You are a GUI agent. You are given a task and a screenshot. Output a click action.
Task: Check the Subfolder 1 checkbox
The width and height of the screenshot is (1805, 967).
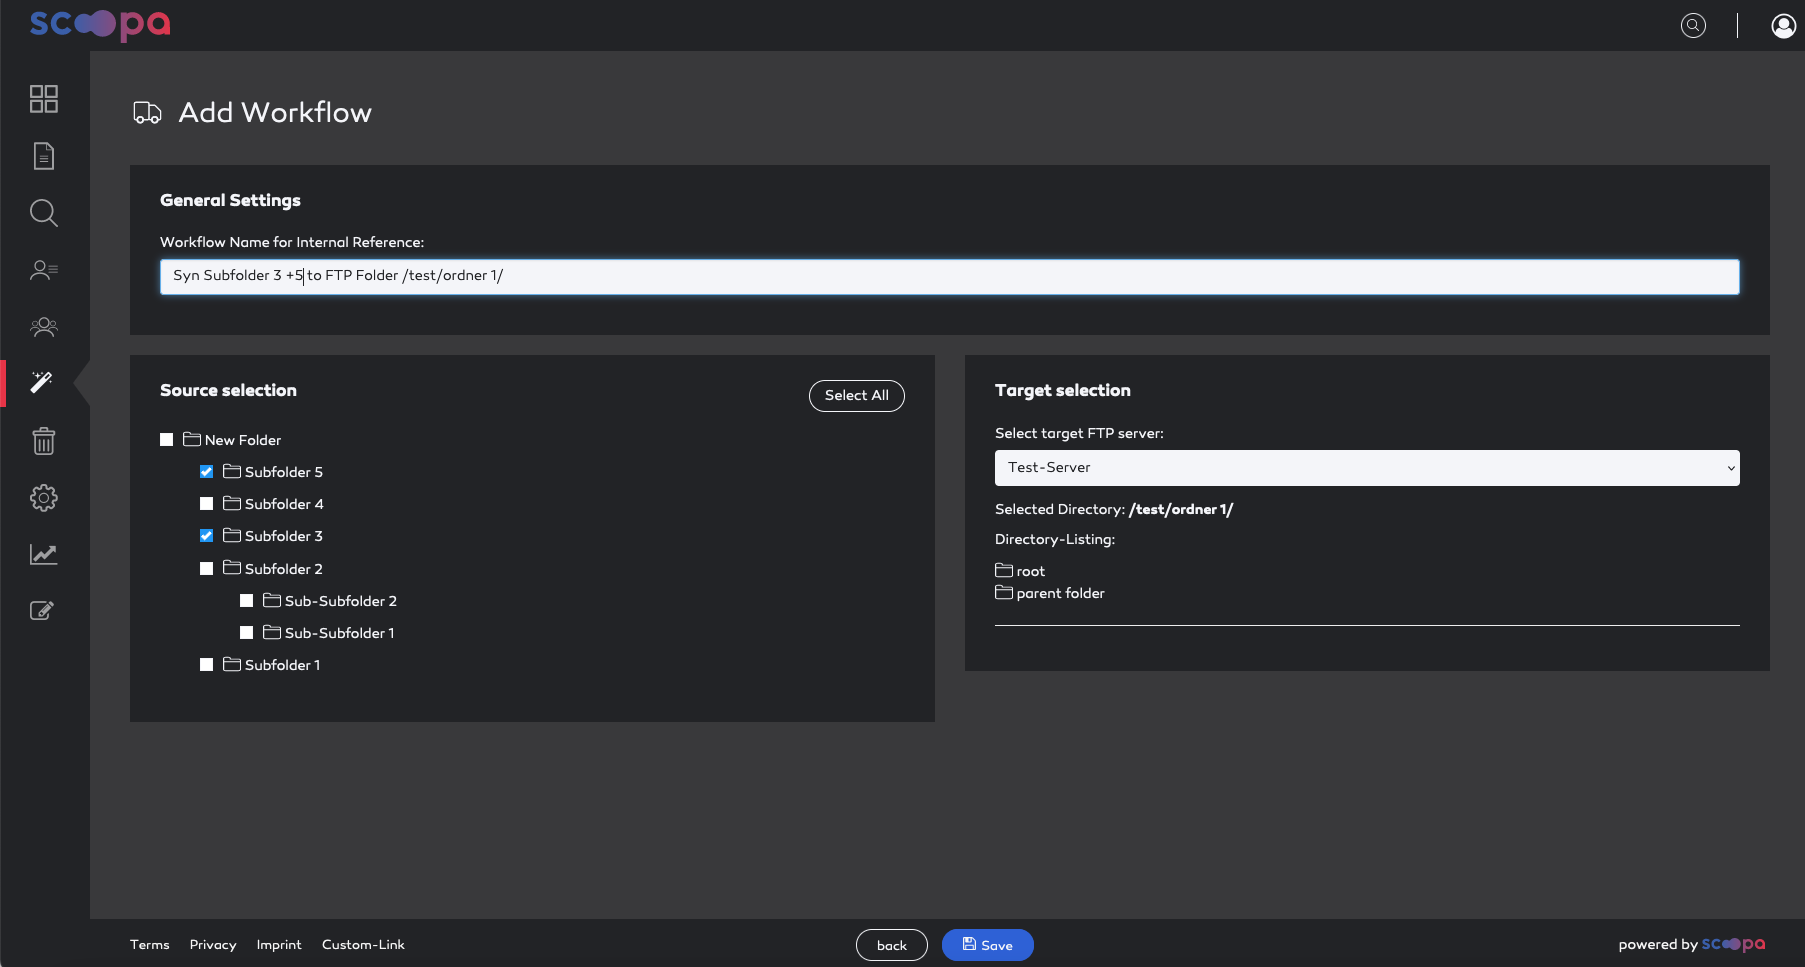tap(207, 665)
